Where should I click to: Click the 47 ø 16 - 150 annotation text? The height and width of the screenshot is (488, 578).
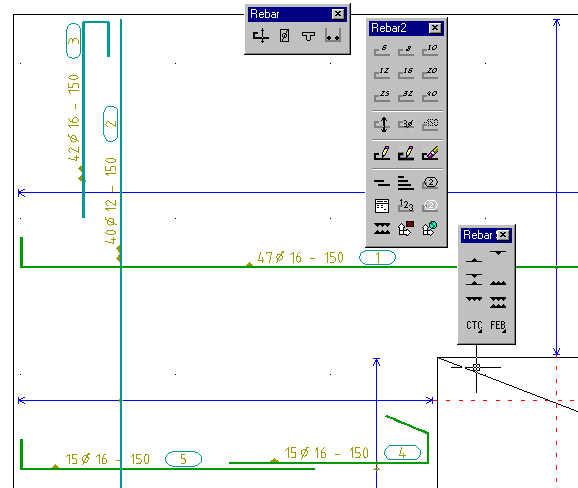tap(300, 257)
